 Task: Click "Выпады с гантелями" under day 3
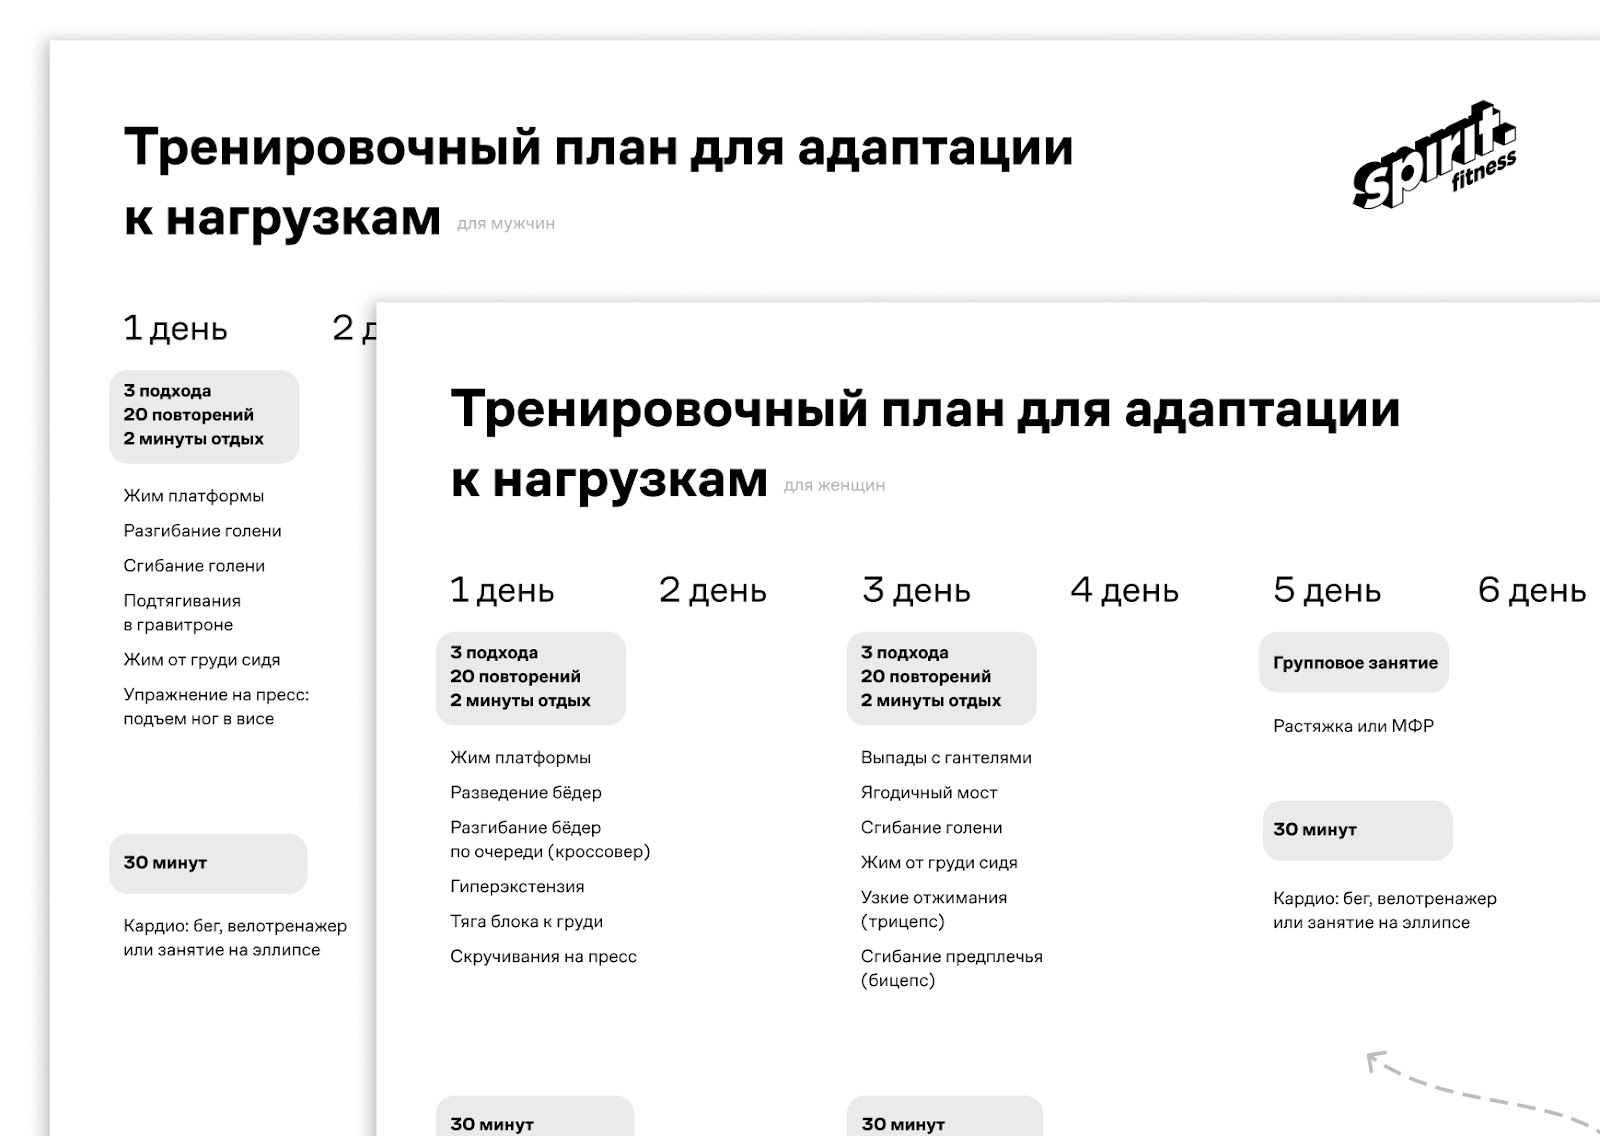pyautogui.click(x=946, y=757)
